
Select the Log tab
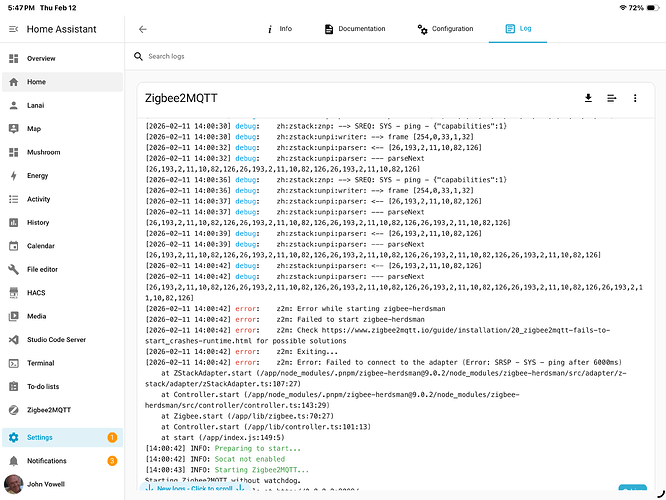(518, 29)
